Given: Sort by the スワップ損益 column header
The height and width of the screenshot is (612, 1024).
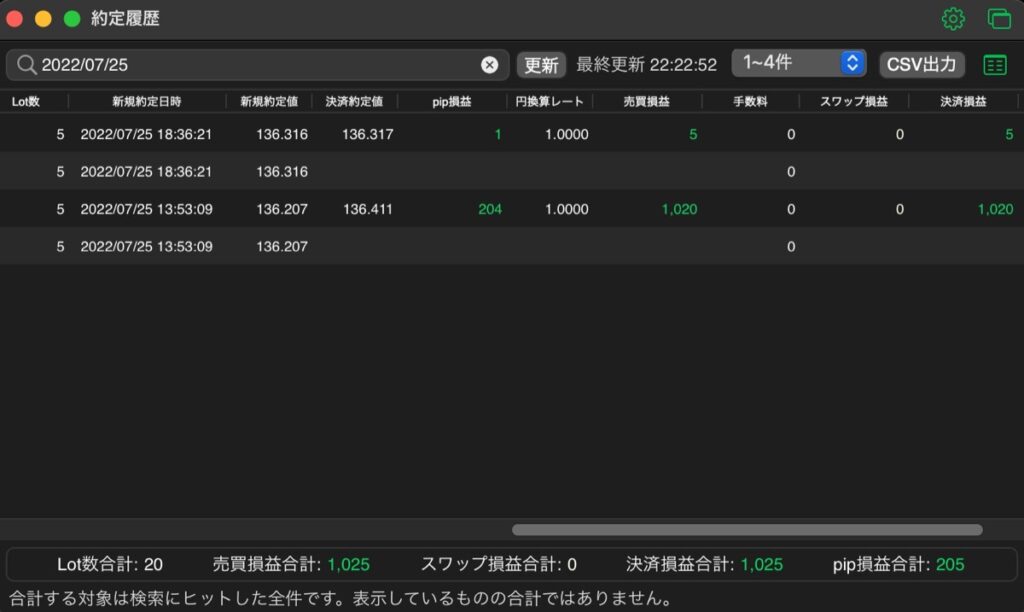Looking at the screenshot, I should point(854,101).
